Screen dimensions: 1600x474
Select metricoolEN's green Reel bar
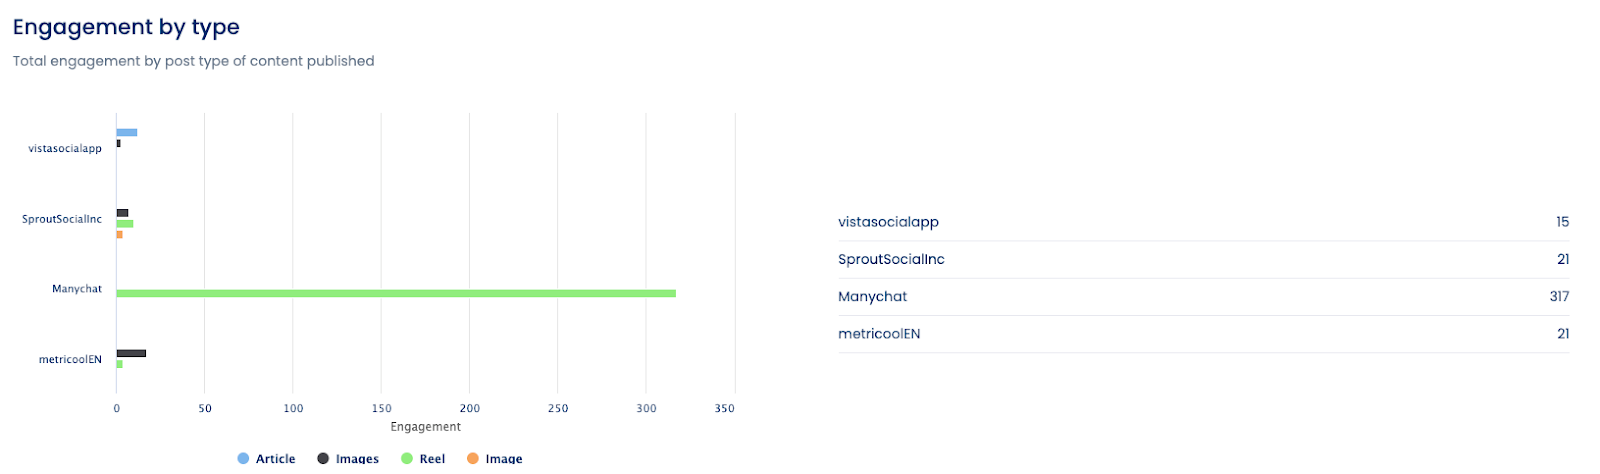pyautogui.click(x=119, y=364)
